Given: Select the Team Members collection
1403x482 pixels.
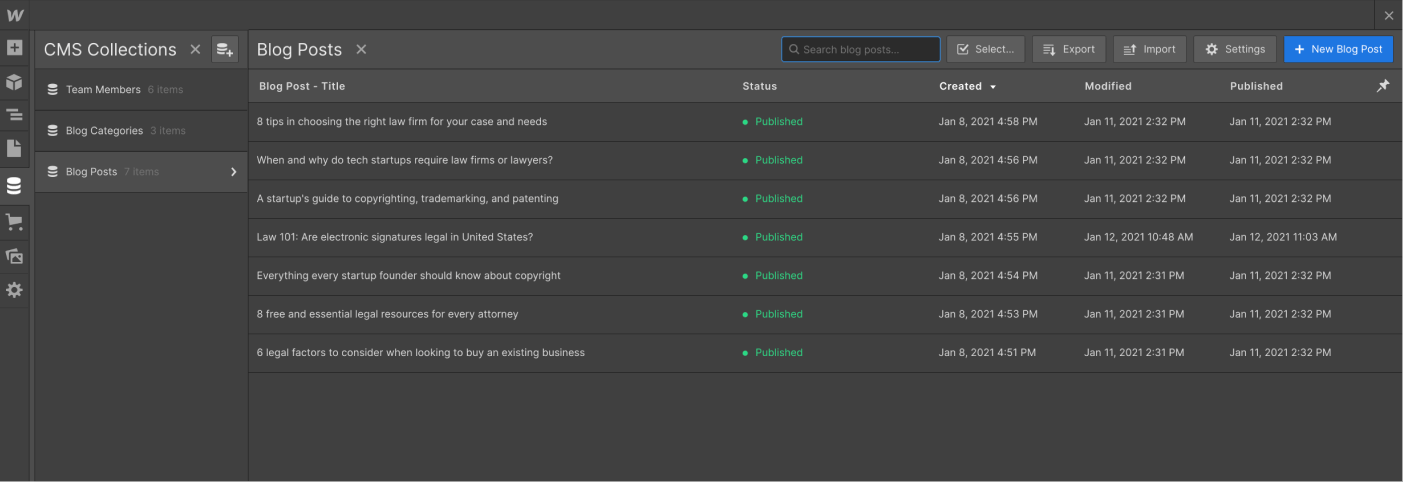Looking at the screenshot, I should coord(141,90).
